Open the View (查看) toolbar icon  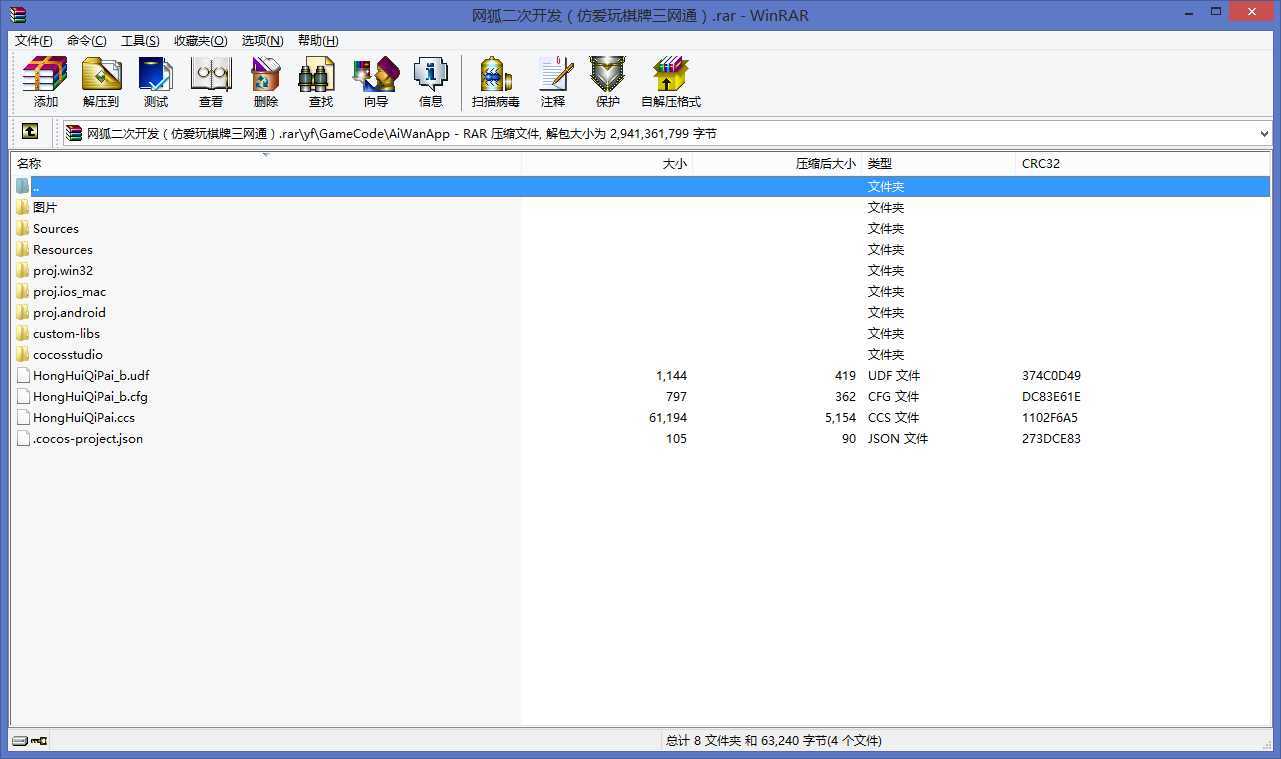(x=210, y=82)
